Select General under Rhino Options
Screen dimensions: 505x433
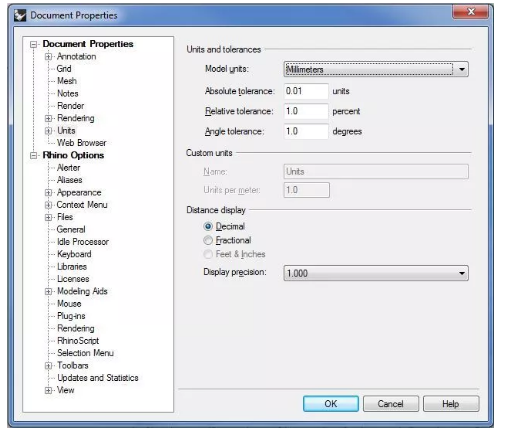tap(71, 230)
